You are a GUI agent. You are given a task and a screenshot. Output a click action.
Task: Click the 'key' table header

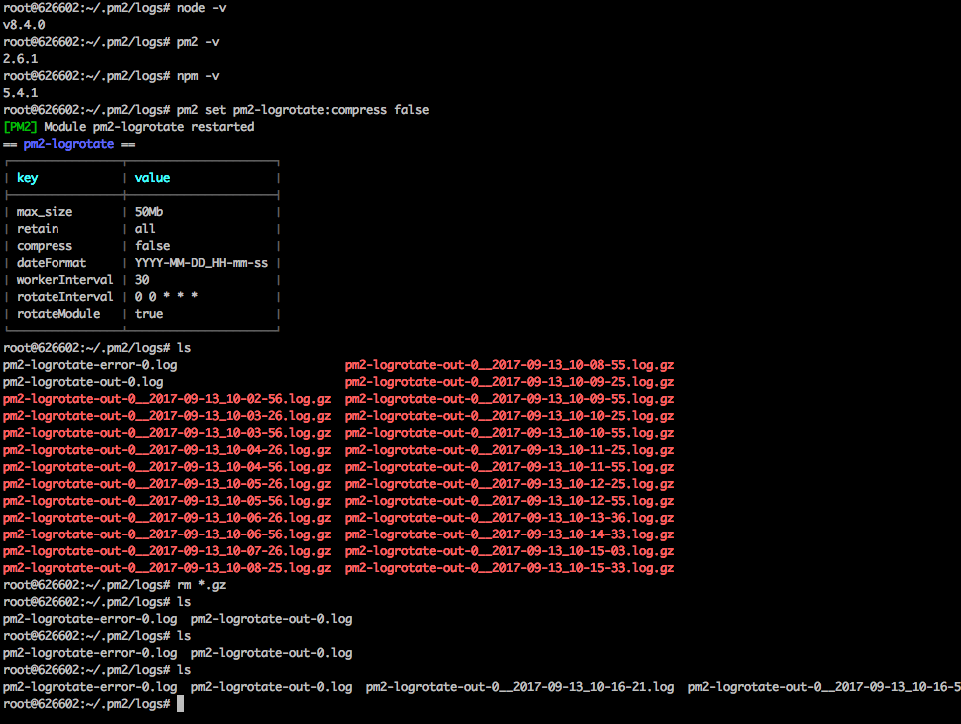[x=28, y=178]
